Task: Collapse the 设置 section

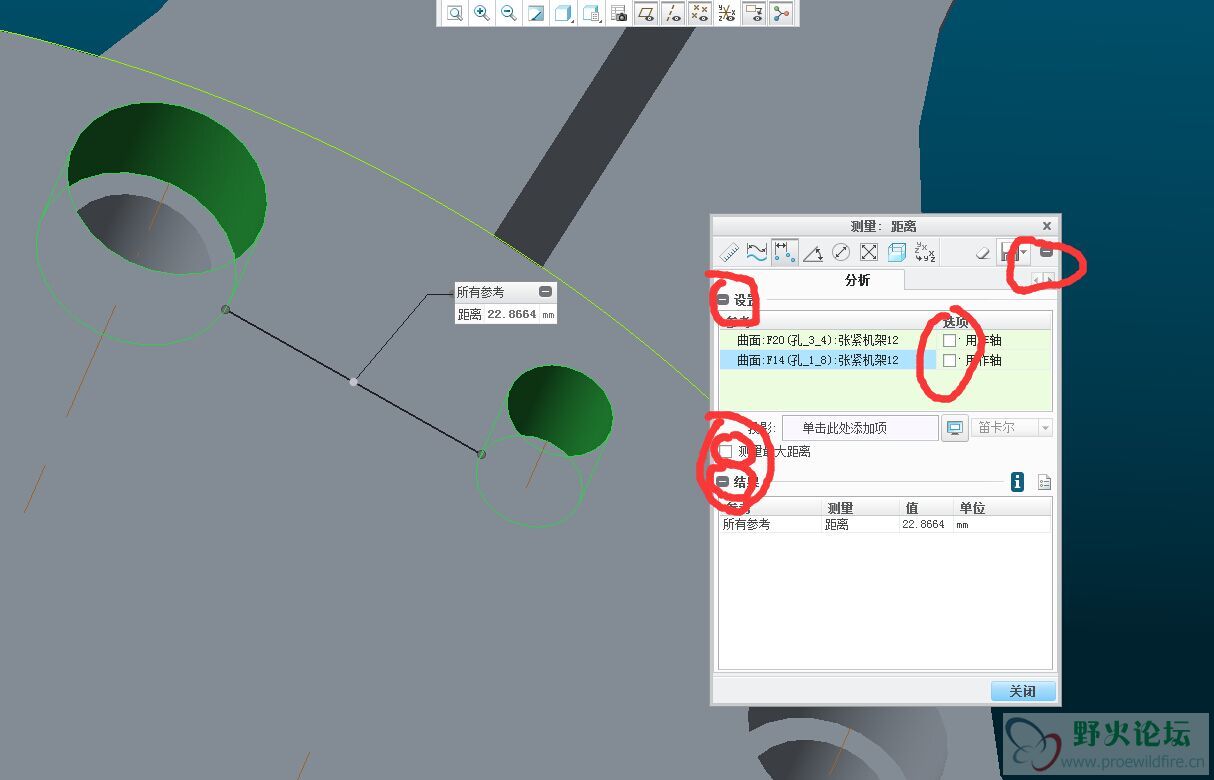Action: [723, 299]
